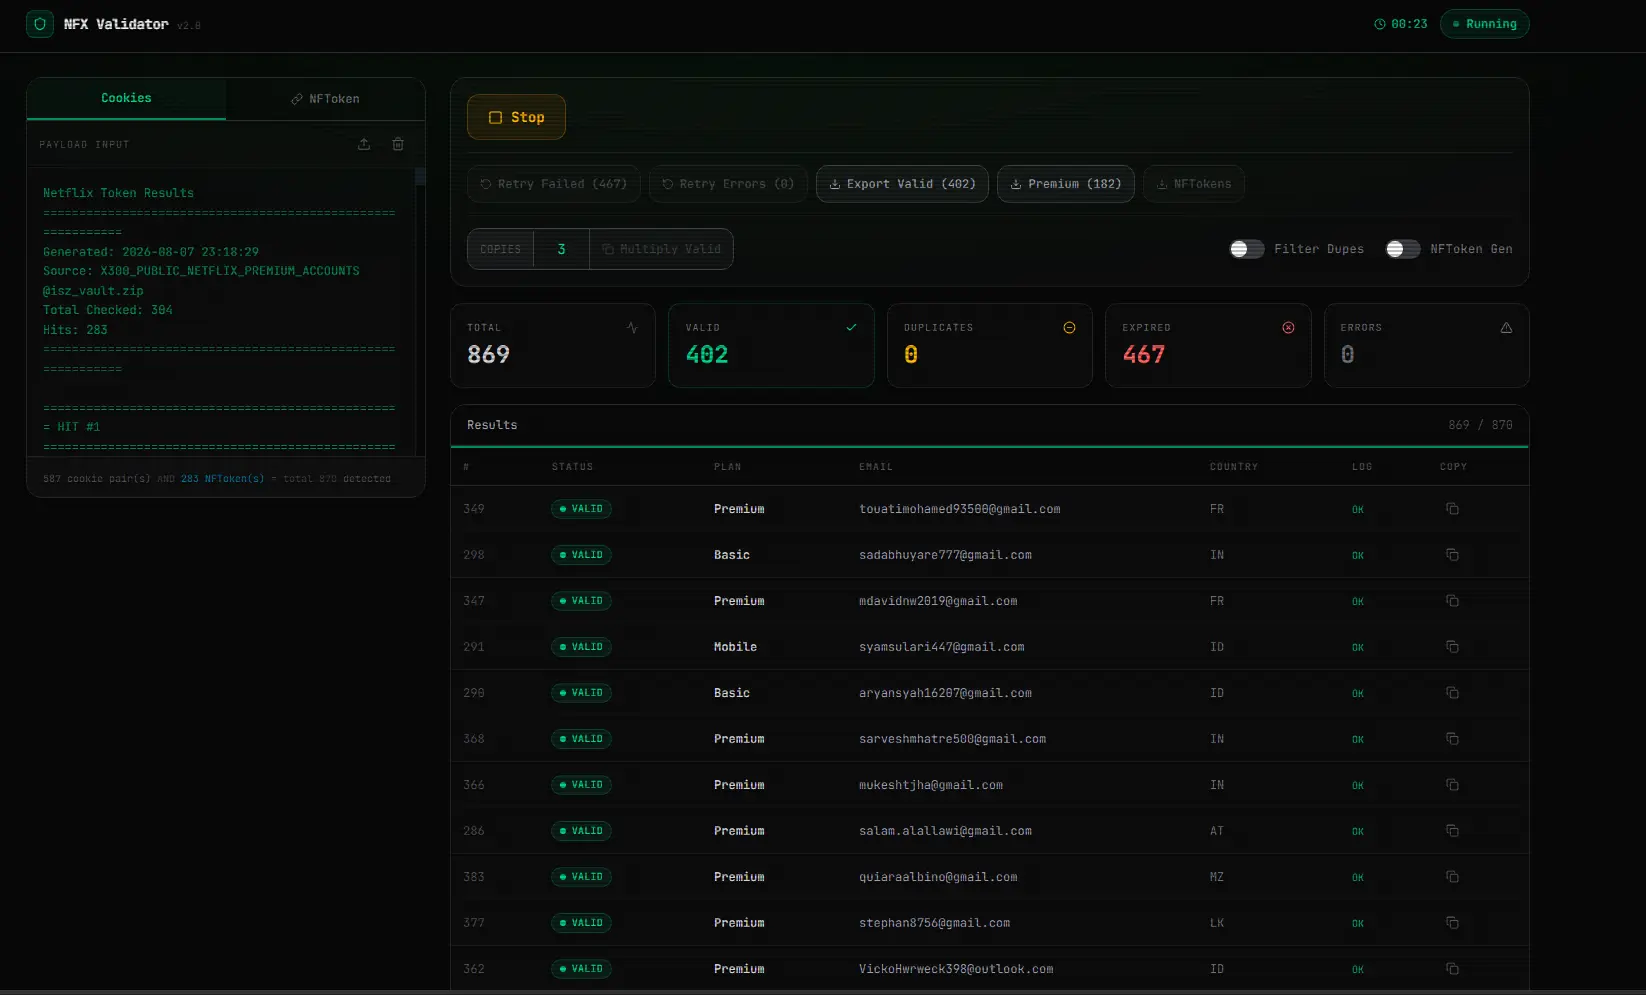
Task: Open log OK for row 362
Action: click(x=1358, y=969)
